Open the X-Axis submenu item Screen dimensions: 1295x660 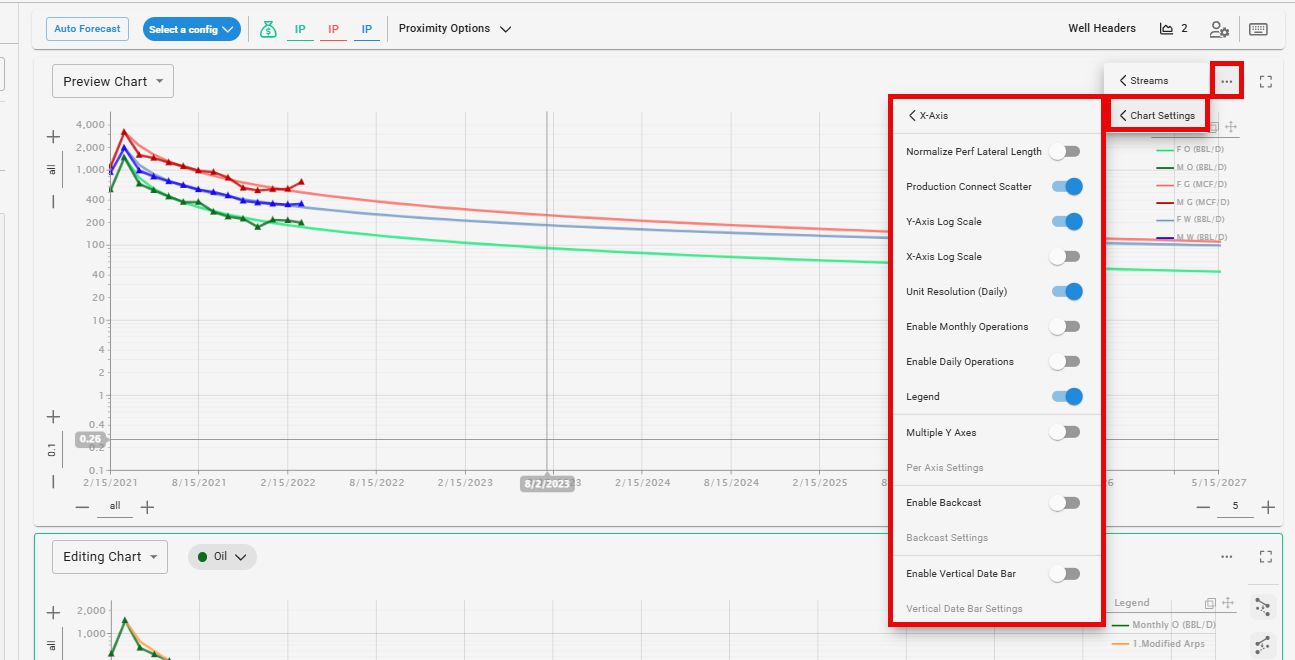tap(928, 116)
